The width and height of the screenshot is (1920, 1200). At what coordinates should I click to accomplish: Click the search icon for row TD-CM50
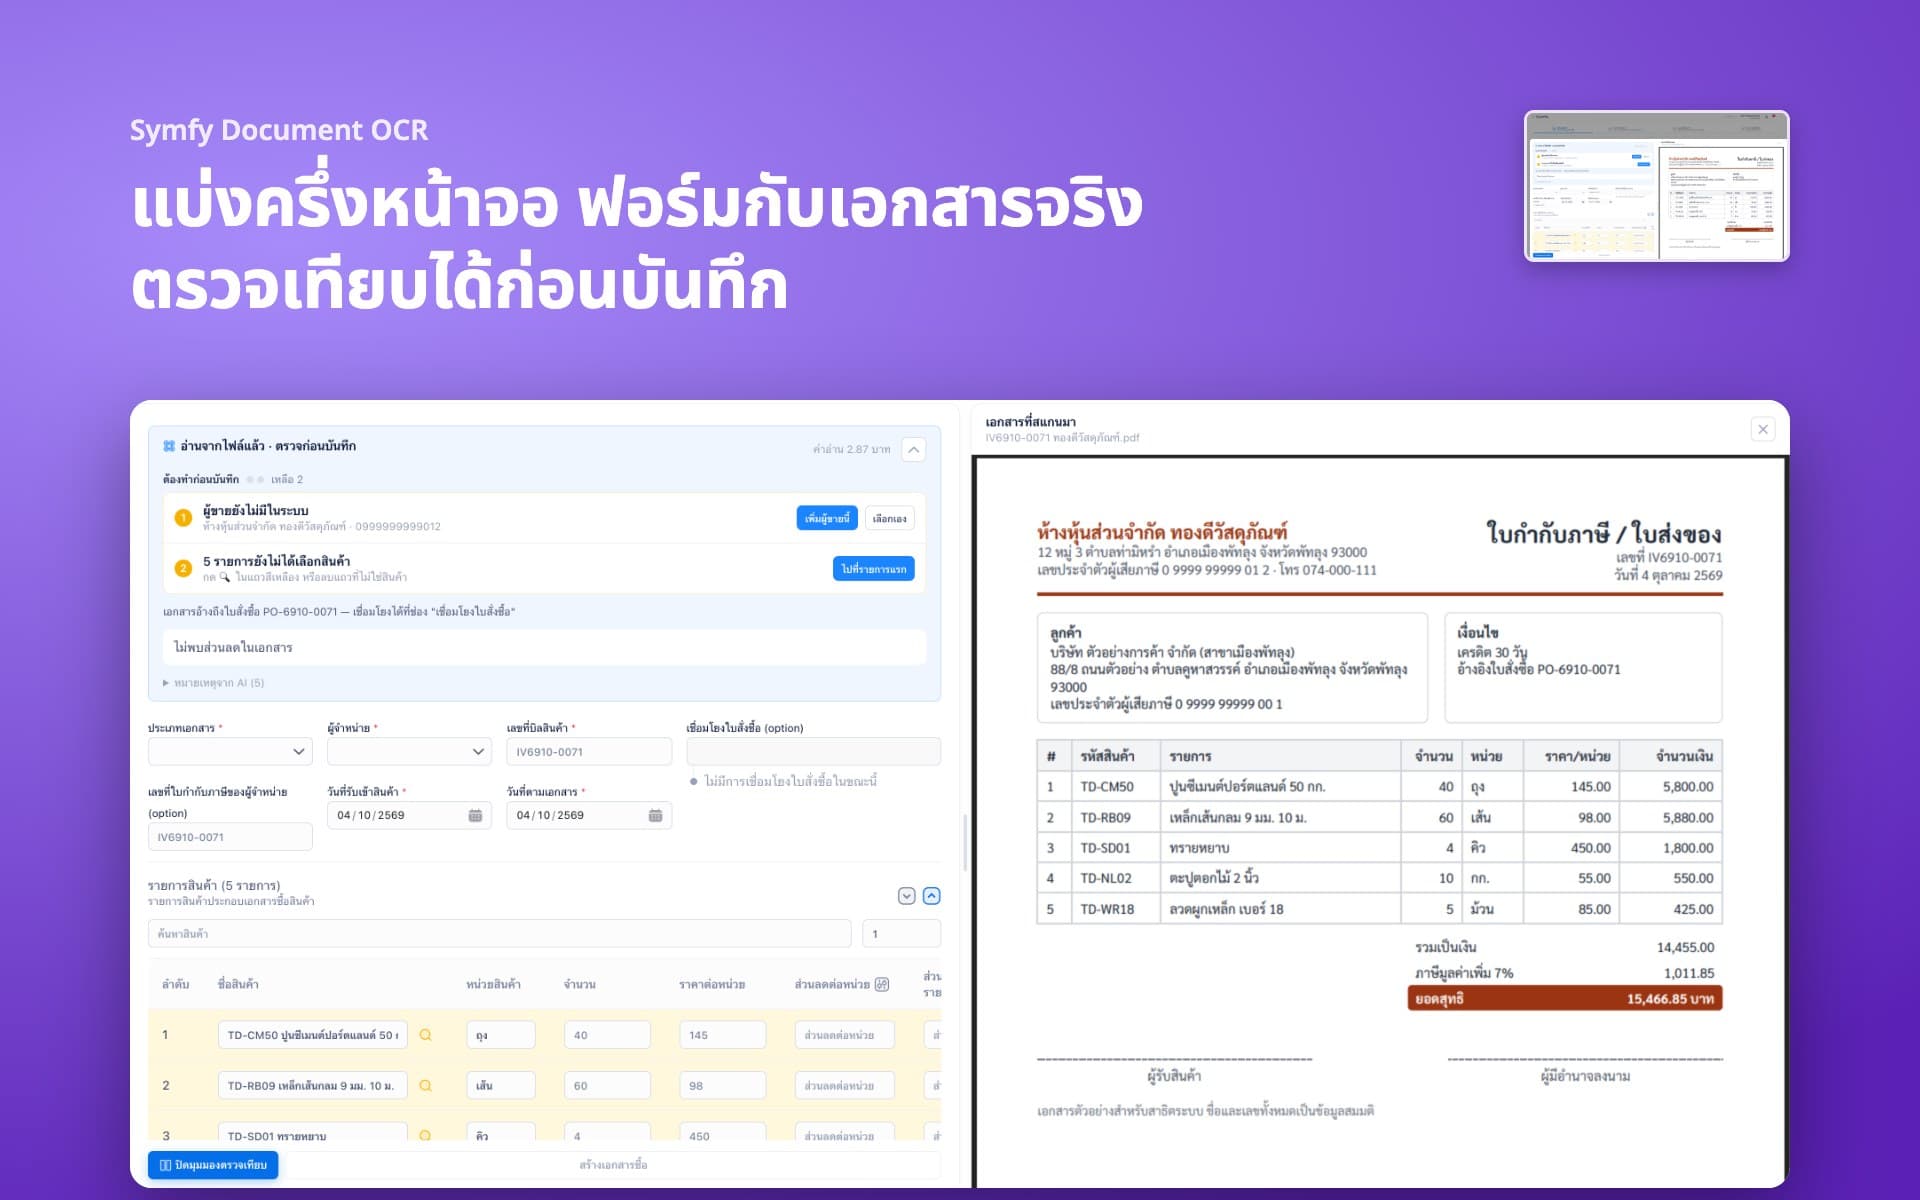[425, 1035]
